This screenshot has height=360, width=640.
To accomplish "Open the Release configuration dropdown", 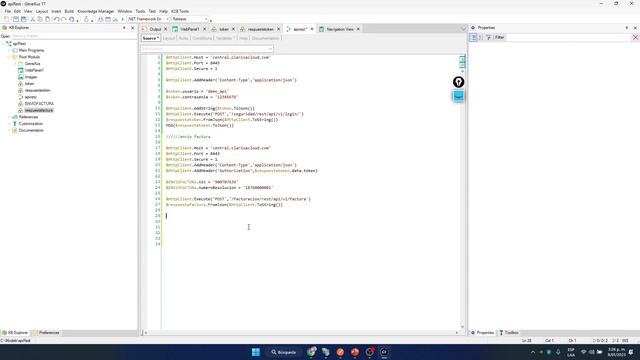I will click(x=189, y=19).
